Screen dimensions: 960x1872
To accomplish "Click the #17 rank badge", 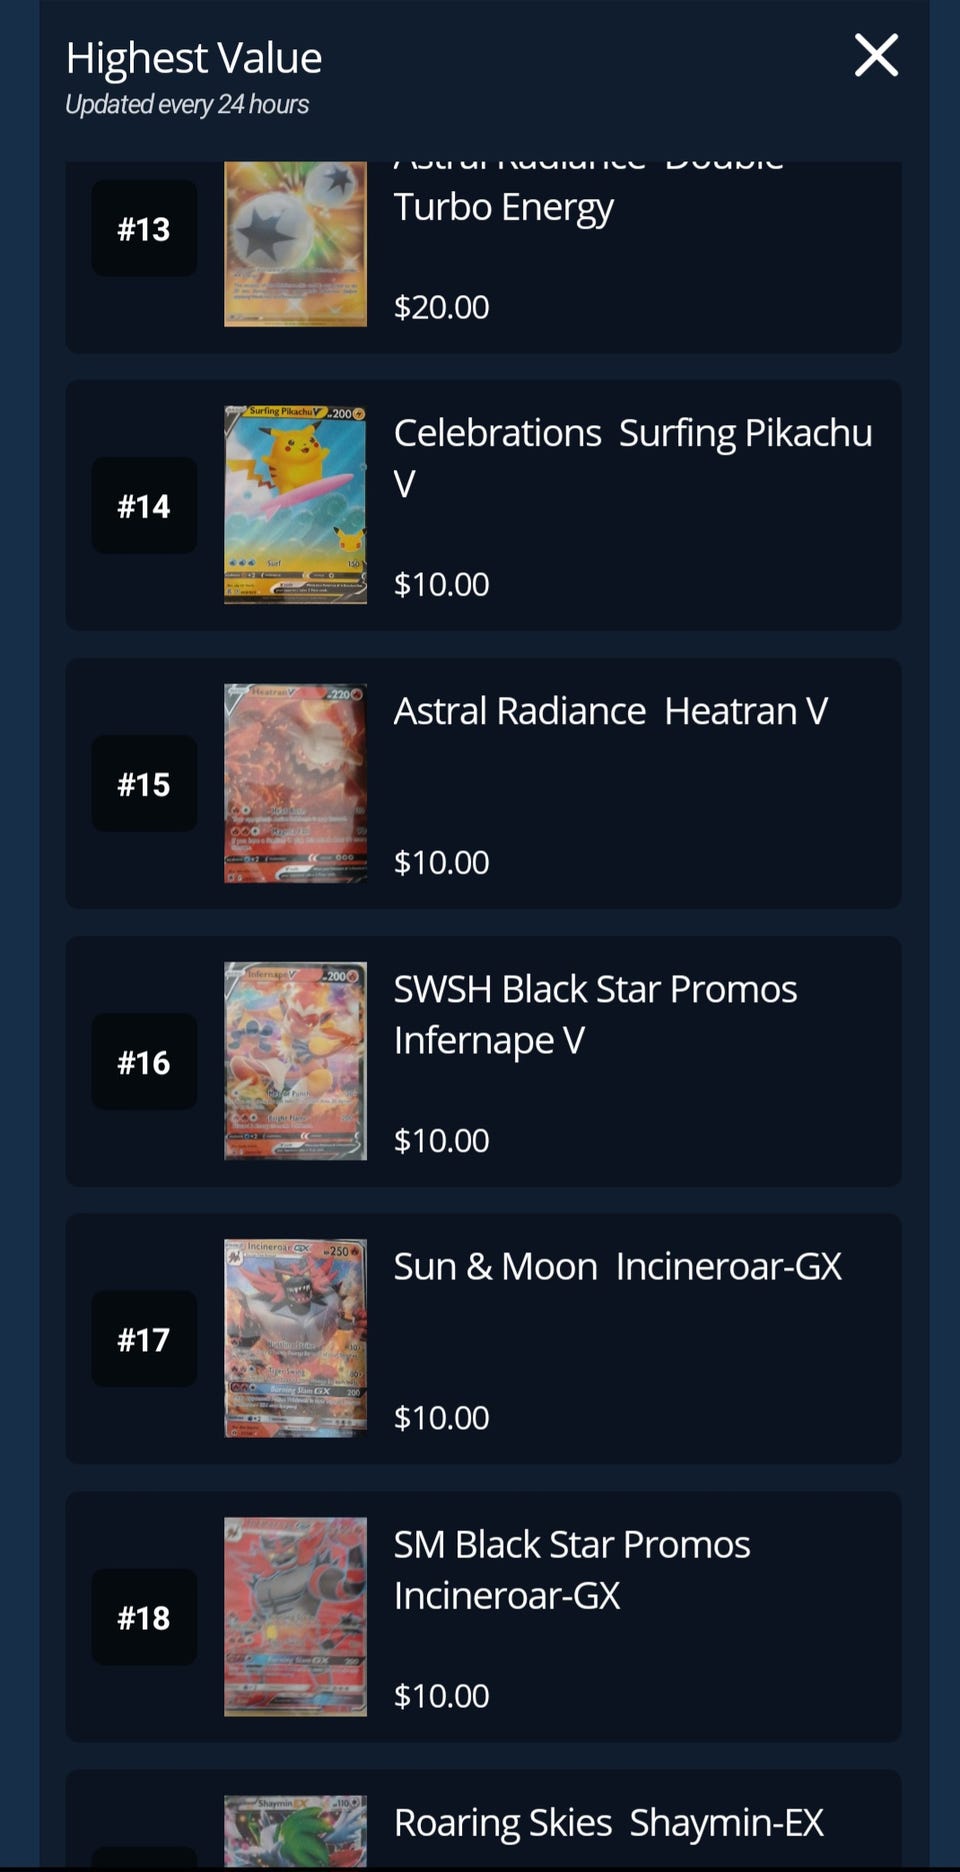I will point(144,1339).
